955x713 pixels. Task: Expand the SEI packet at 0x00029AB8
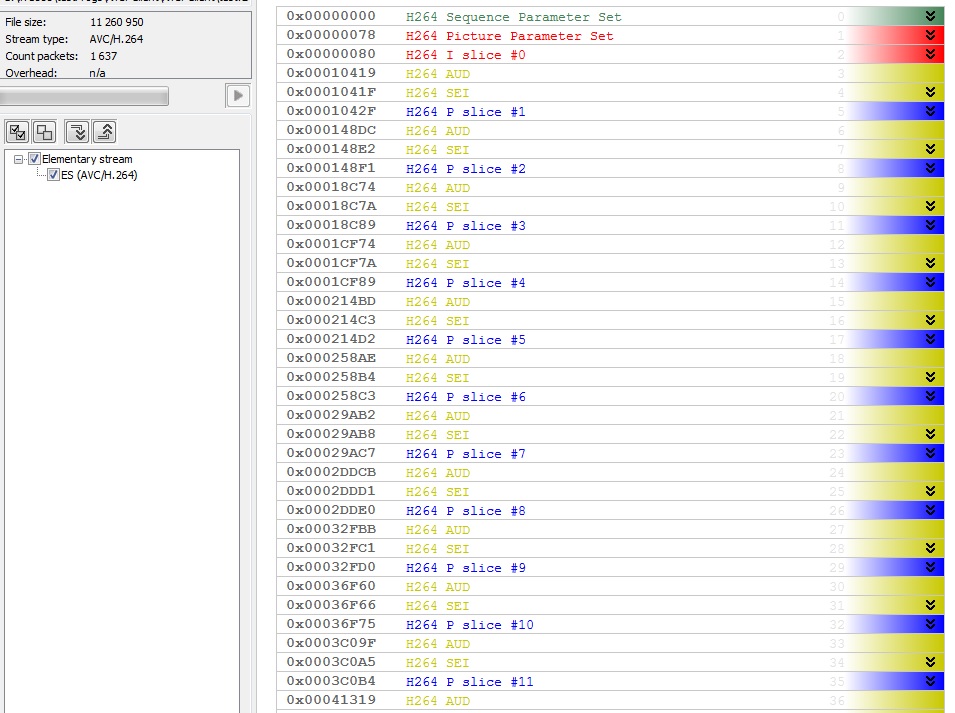point(930,434)
